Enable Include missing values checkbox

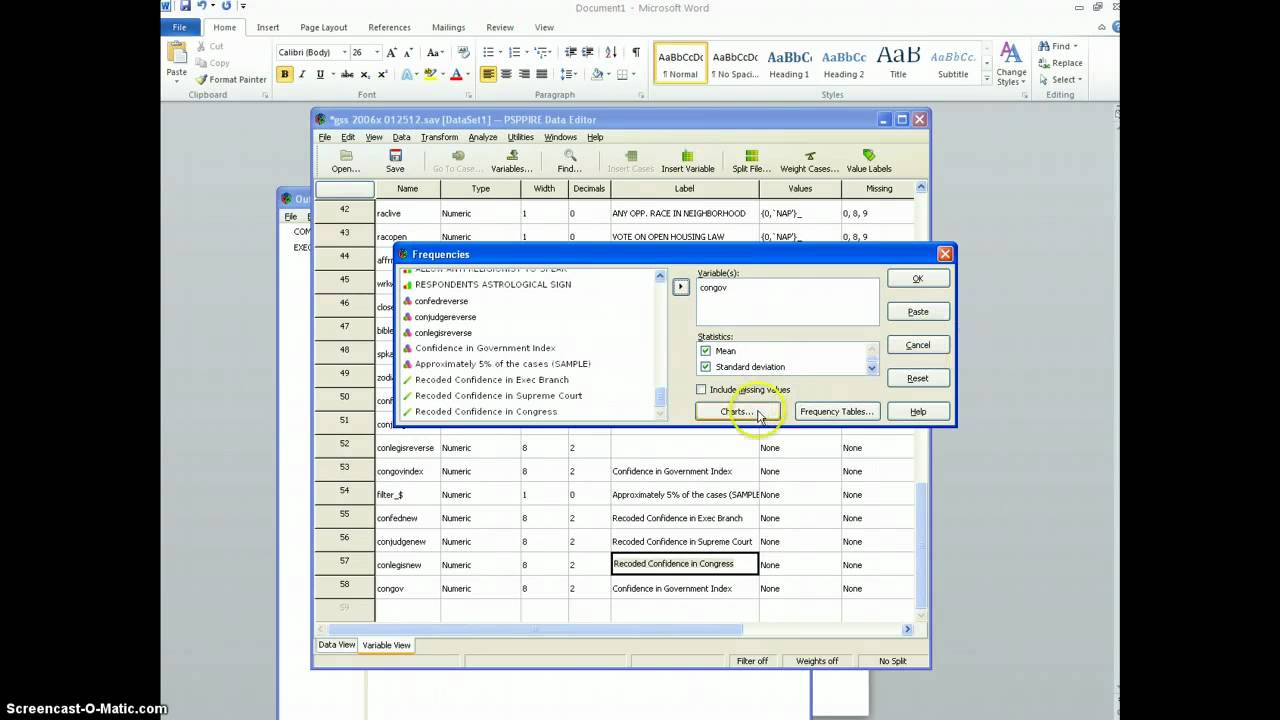click(x=701, y=390)
